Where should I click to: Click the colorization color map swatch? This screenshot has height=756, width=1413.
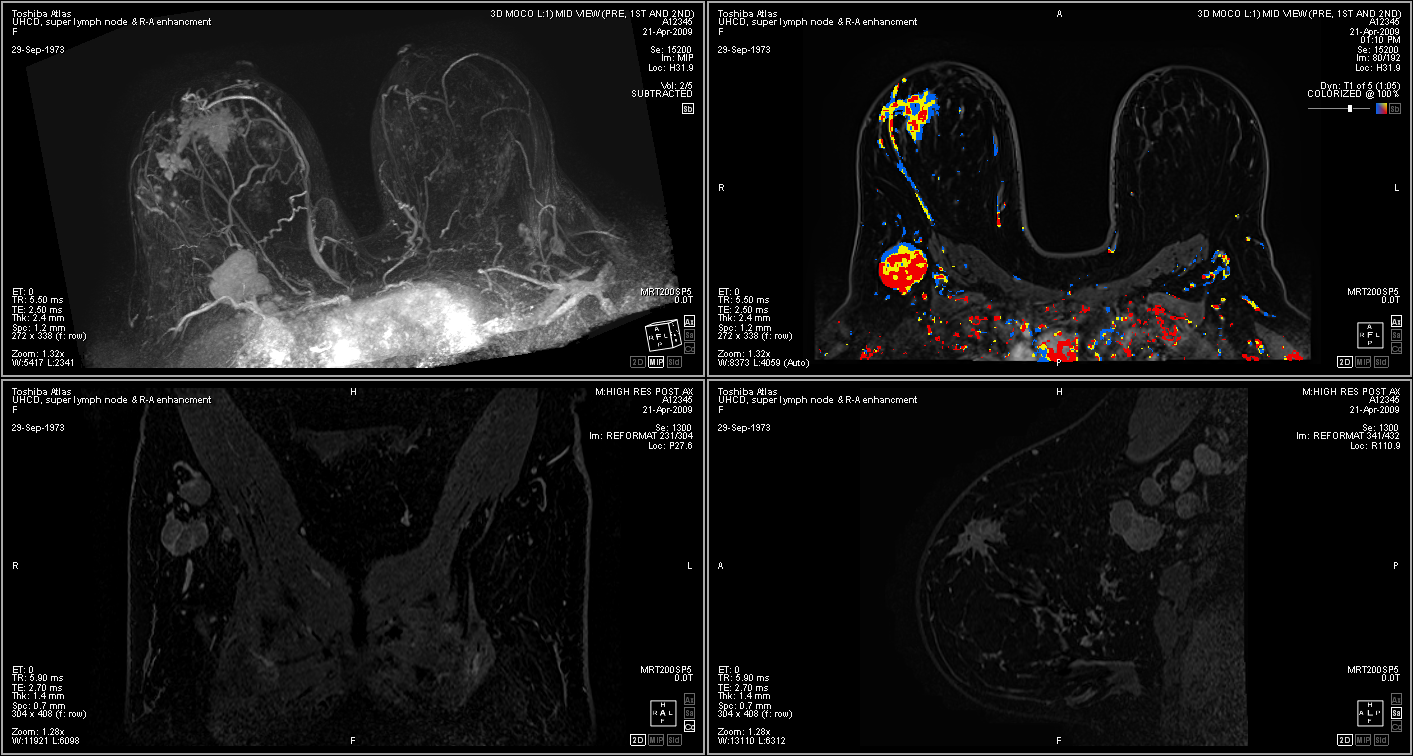(x=1381, y=108)
